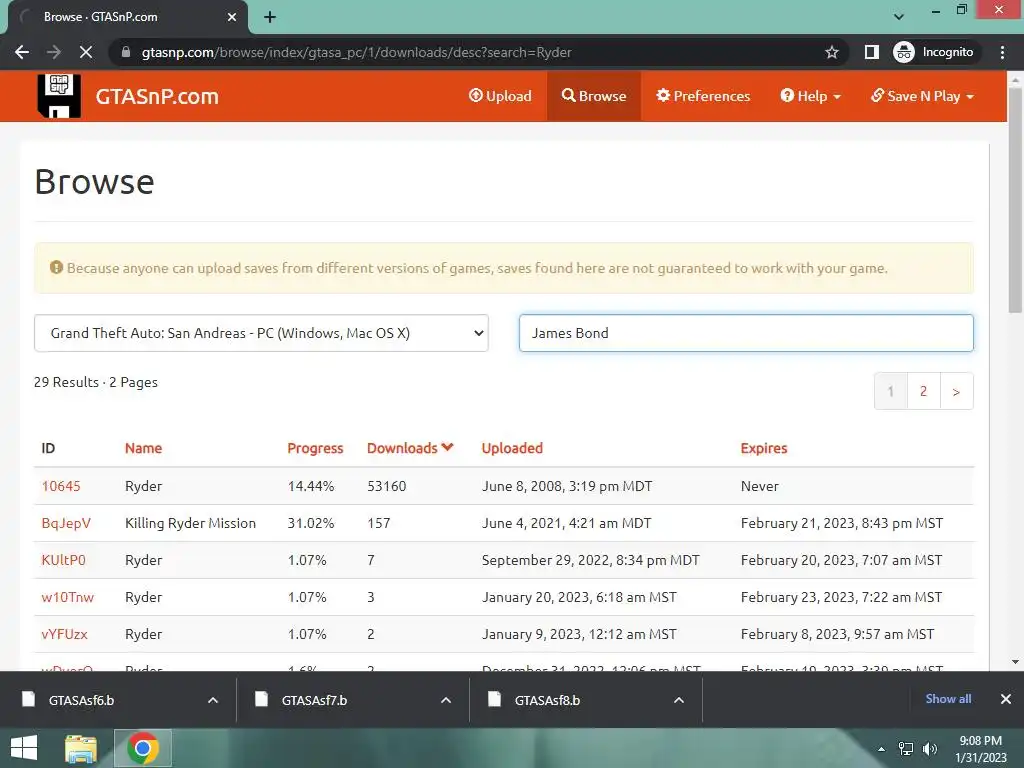Open save ID BqJepV
Viewport: 1024px width, 768px height.
coord(66,523)
